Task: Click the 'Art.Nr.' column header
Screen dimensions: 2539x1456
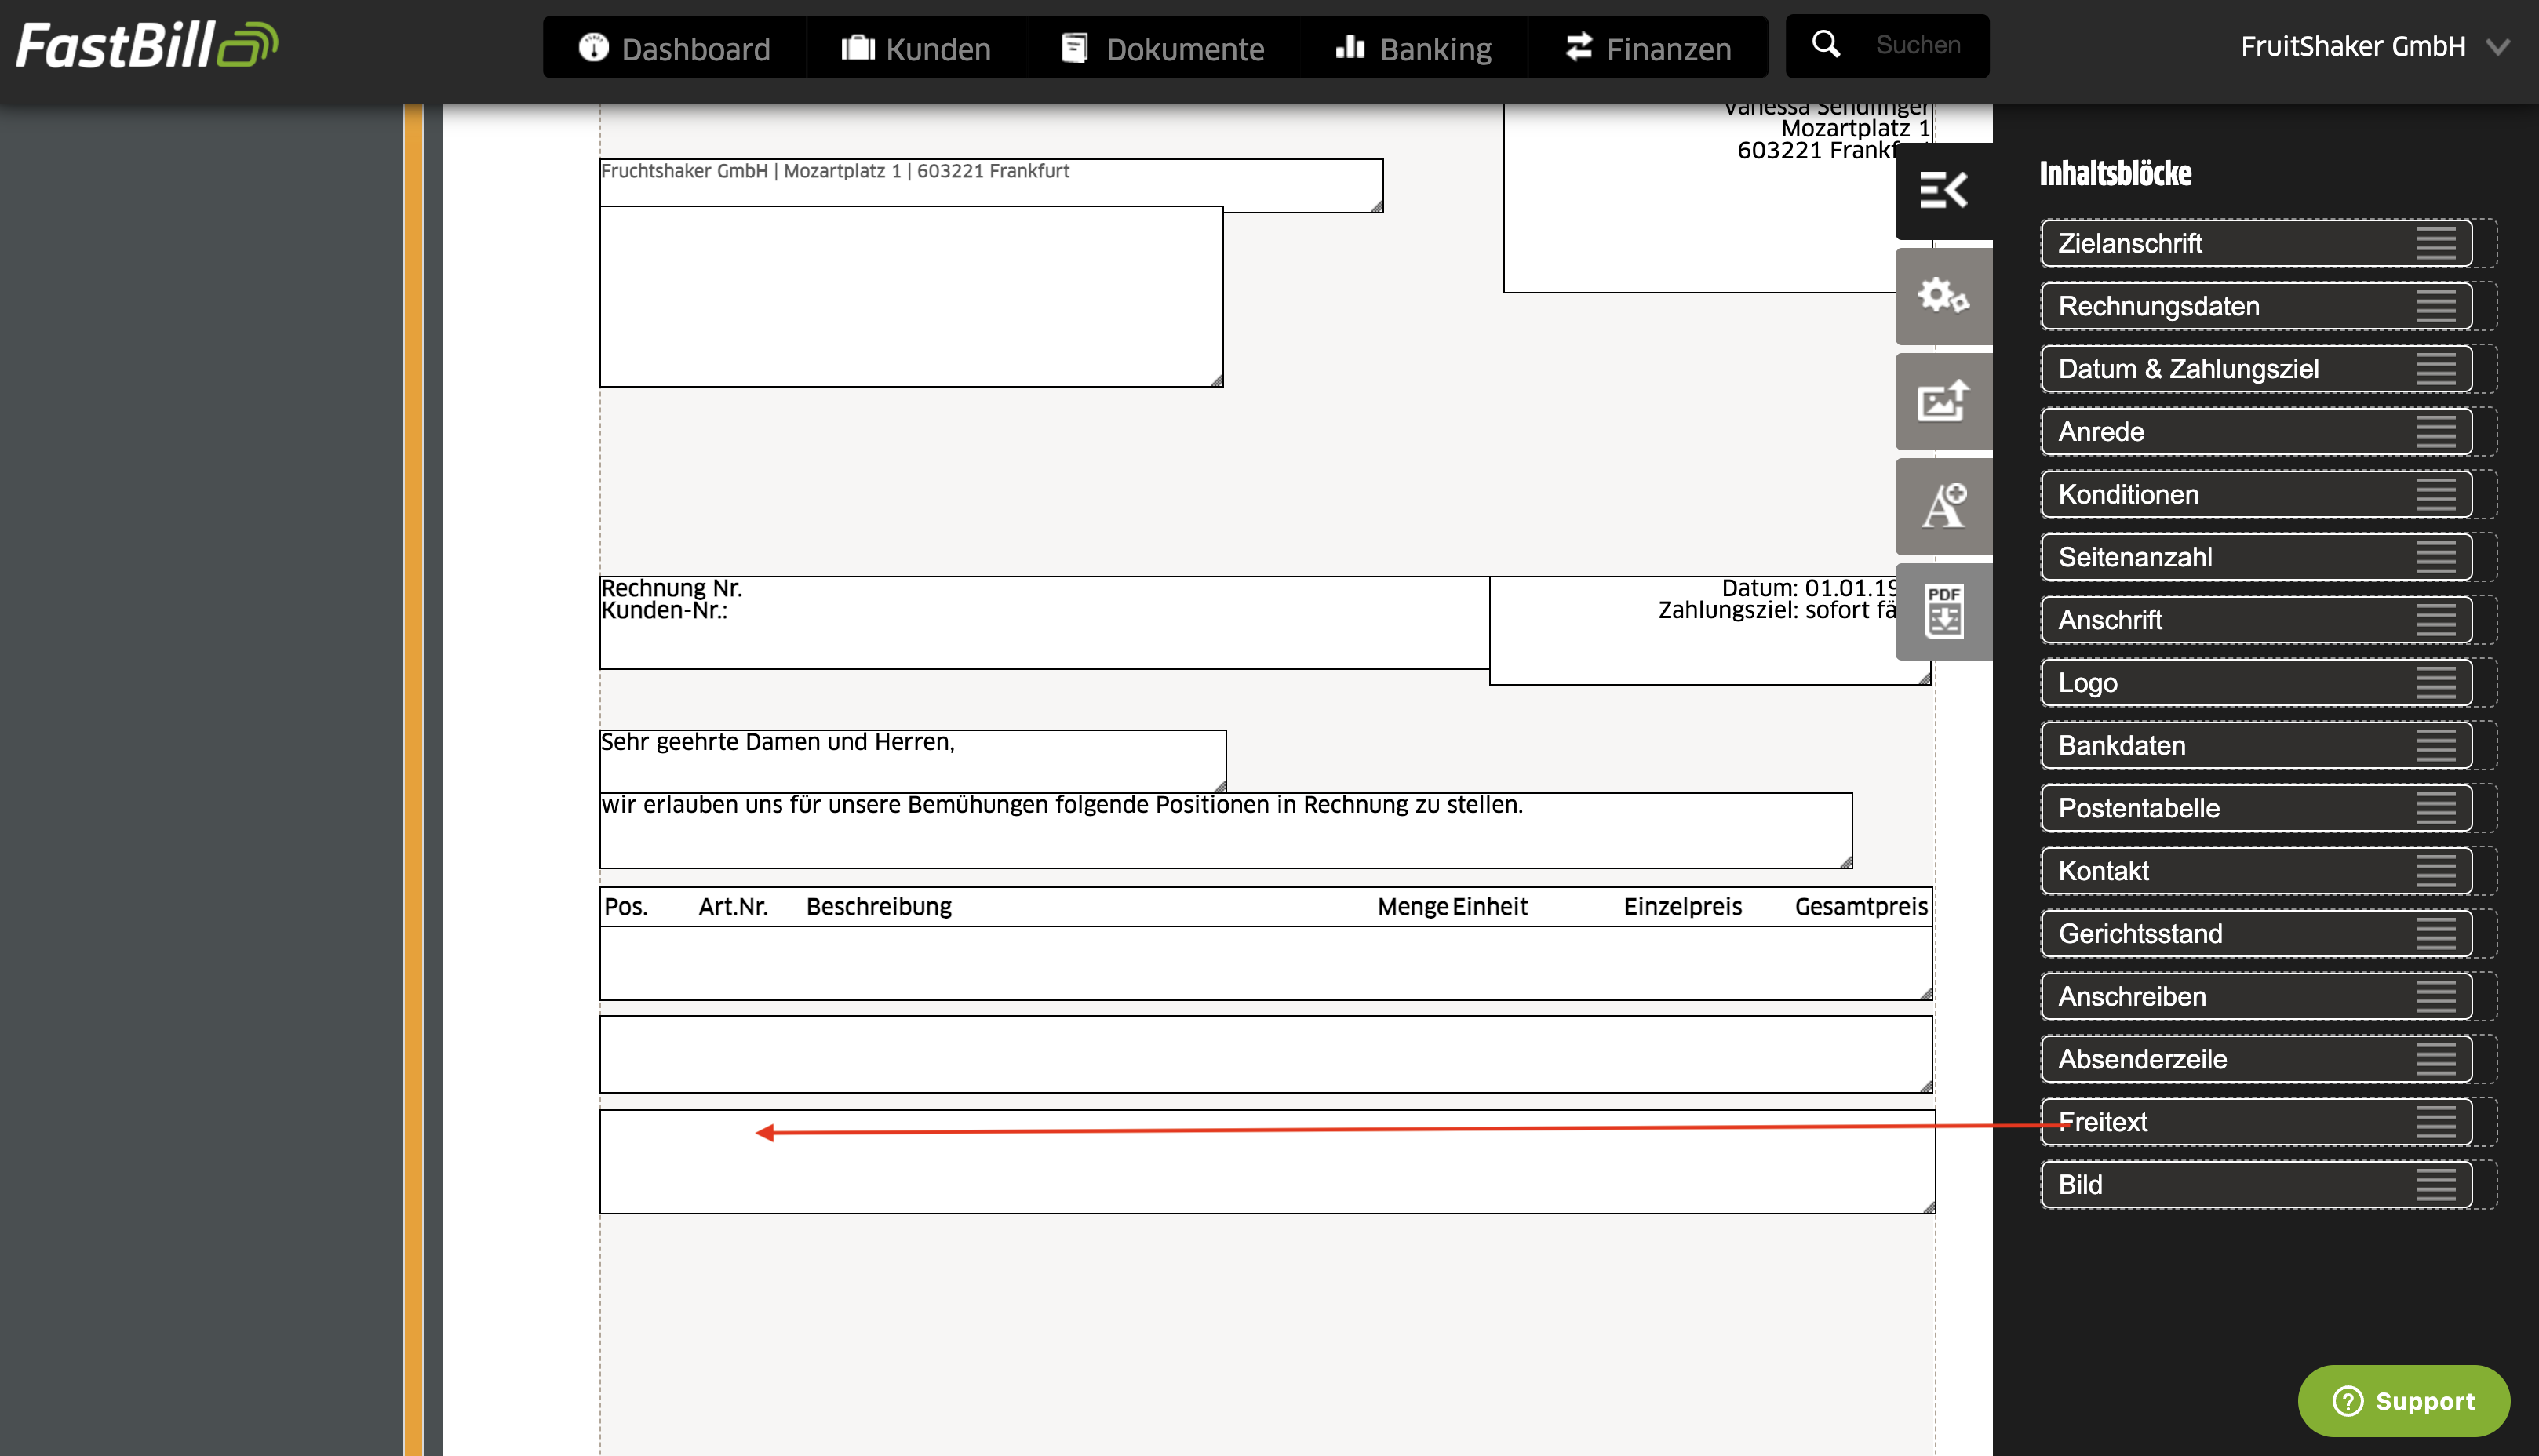Action: point(733,906)
